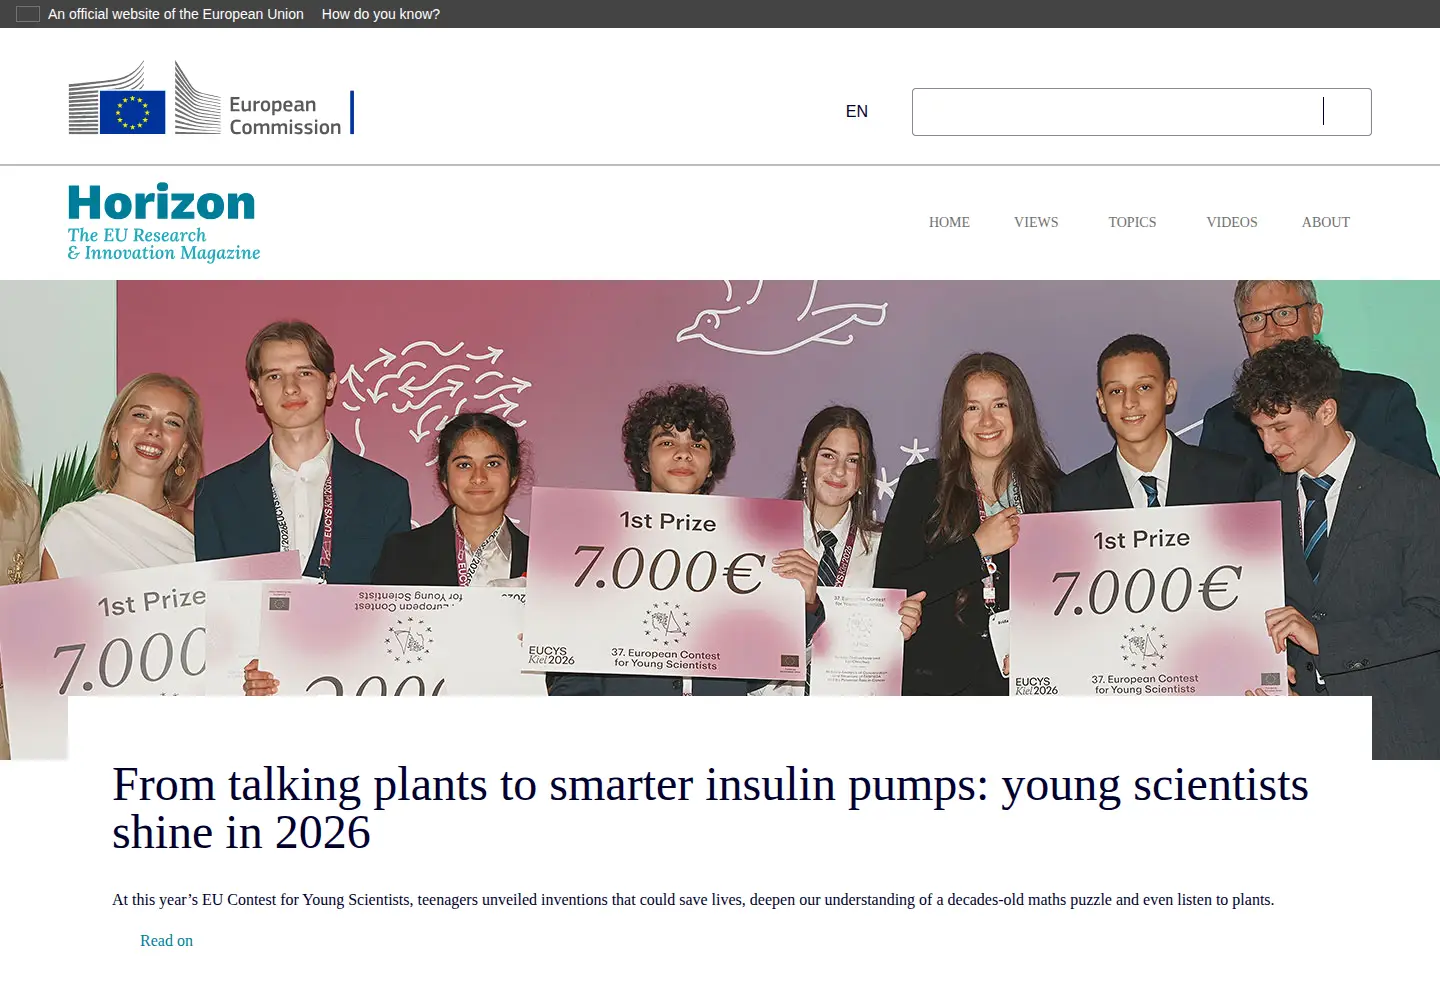Click the 'At this year's EU Contest' summary text
Viewport: 1440px width, 1000px height.
click(693, 900)
